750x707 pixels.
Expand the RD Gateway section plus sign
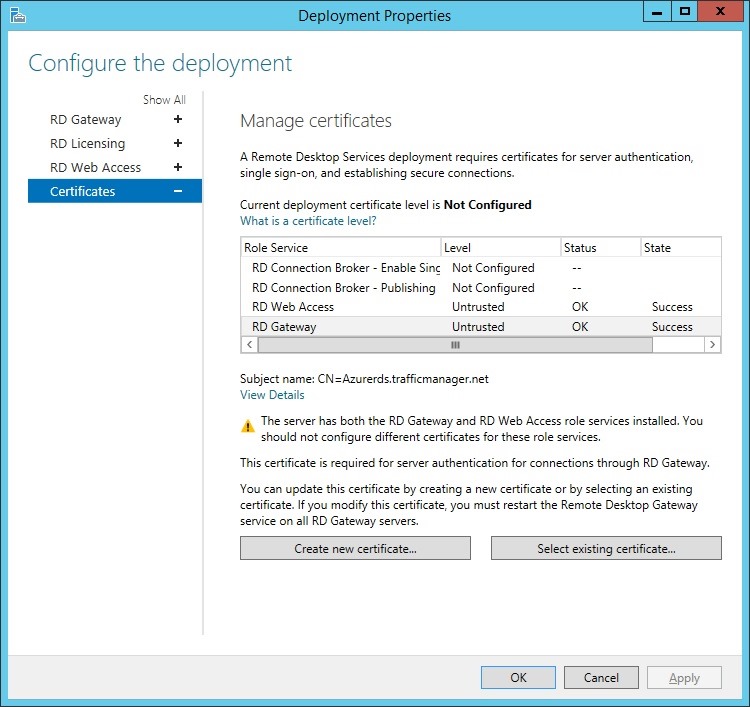(178, 119)
